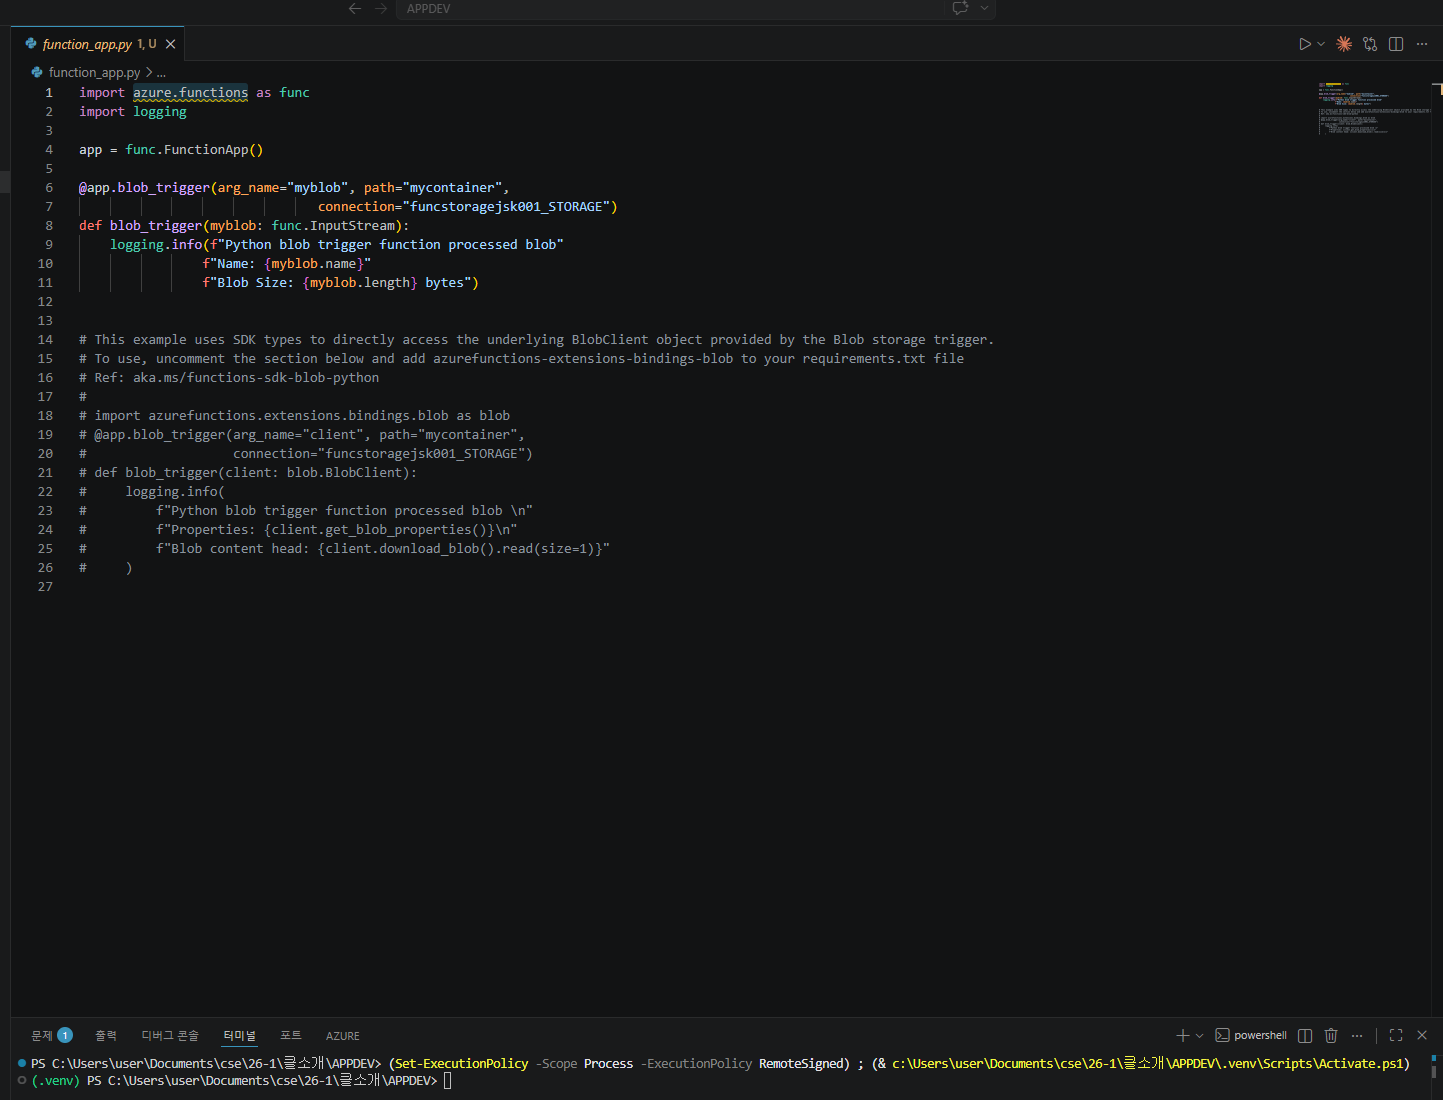Image resolution: width=1443 pixels, height=1100 pixels.
Task: Select the powershell terminal instance
Action: (x=1251, y=1035)
